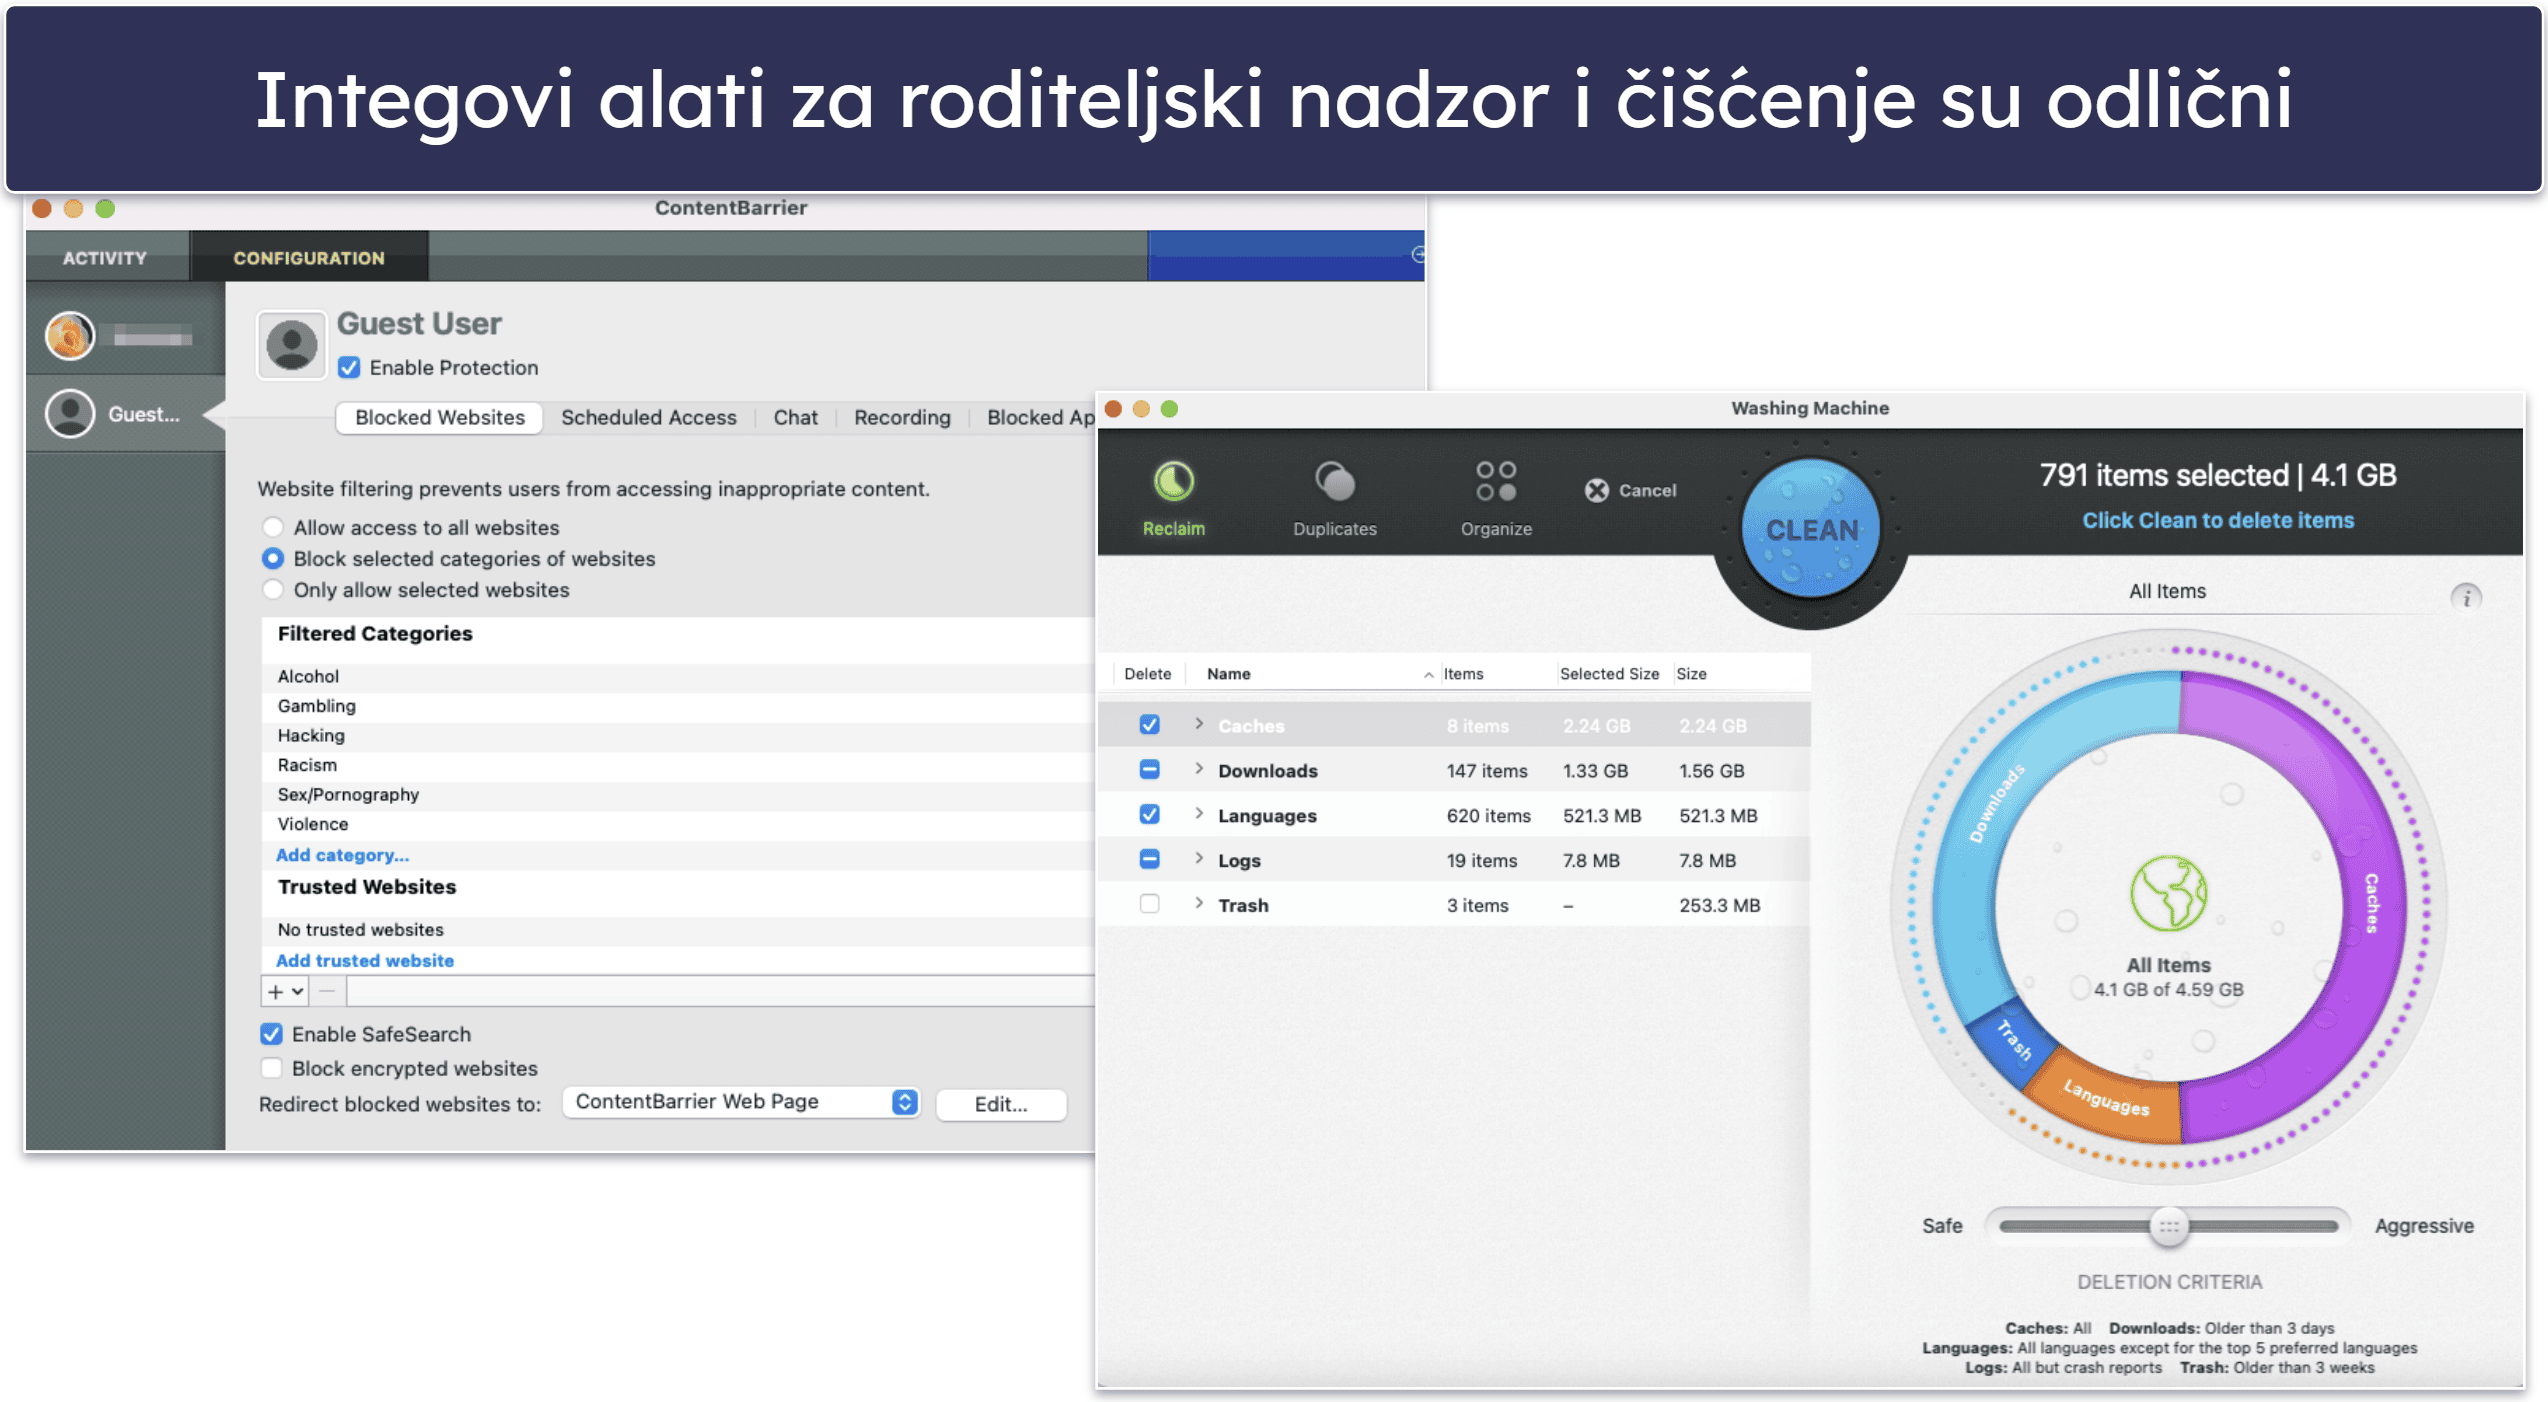Open the Redirect blocked websites dropdown

click(x=741, y=1102)
